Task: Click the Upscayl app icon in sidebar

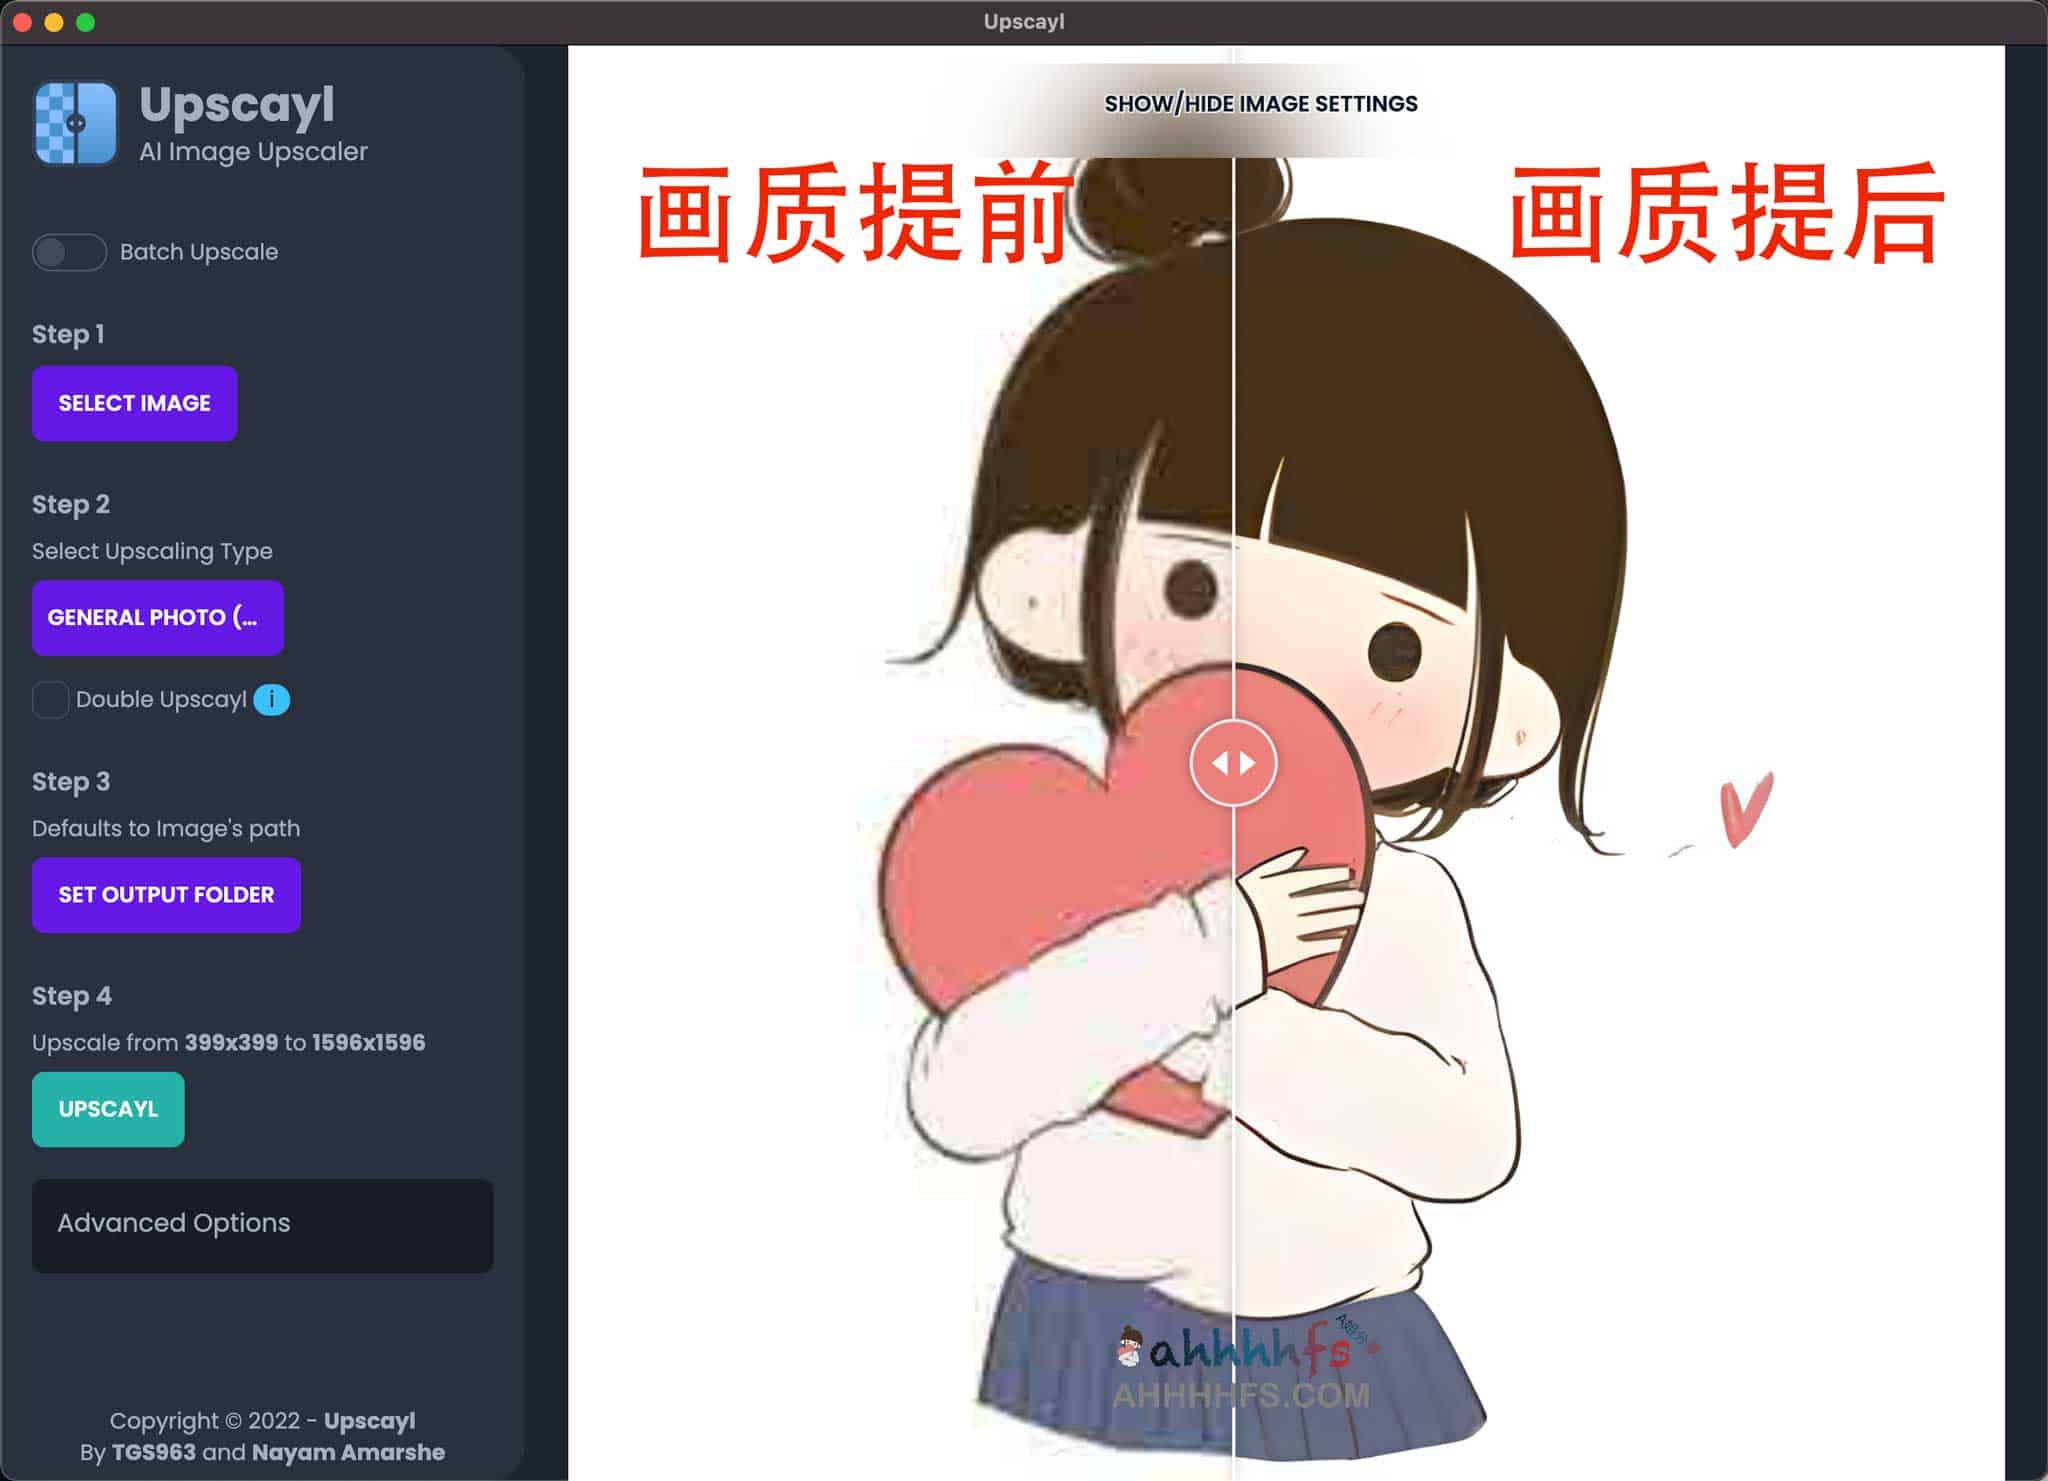Action: (x=73, y=122)
